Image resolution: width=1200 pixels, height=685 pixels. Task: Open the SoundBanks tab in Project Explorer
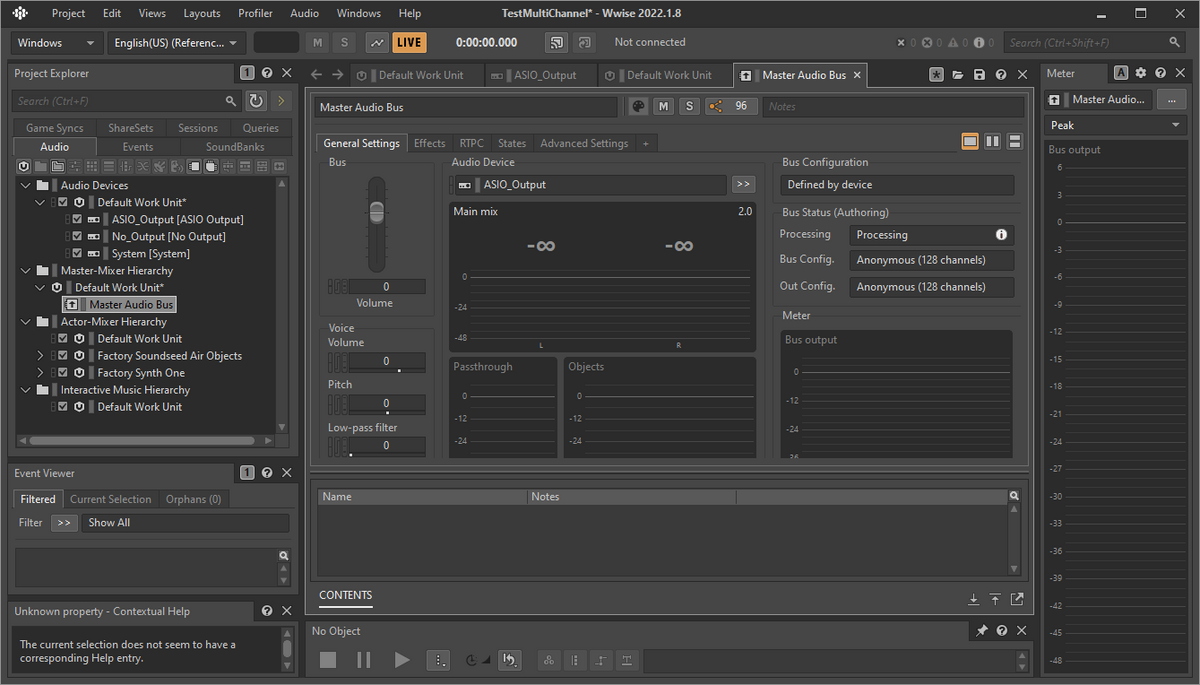(235, 147)
